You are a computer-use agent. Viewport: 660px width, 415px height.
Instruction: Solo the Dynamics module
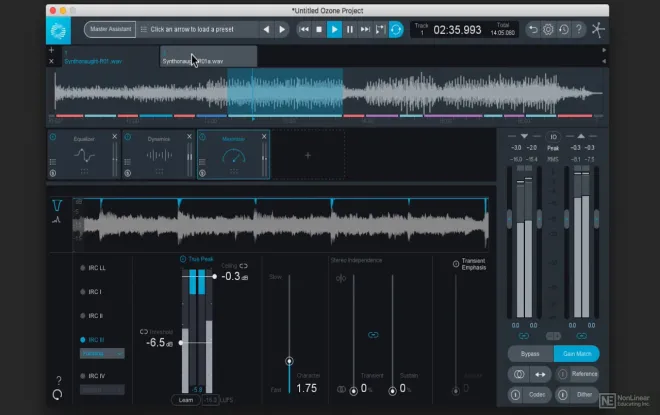tap(128, 173)
